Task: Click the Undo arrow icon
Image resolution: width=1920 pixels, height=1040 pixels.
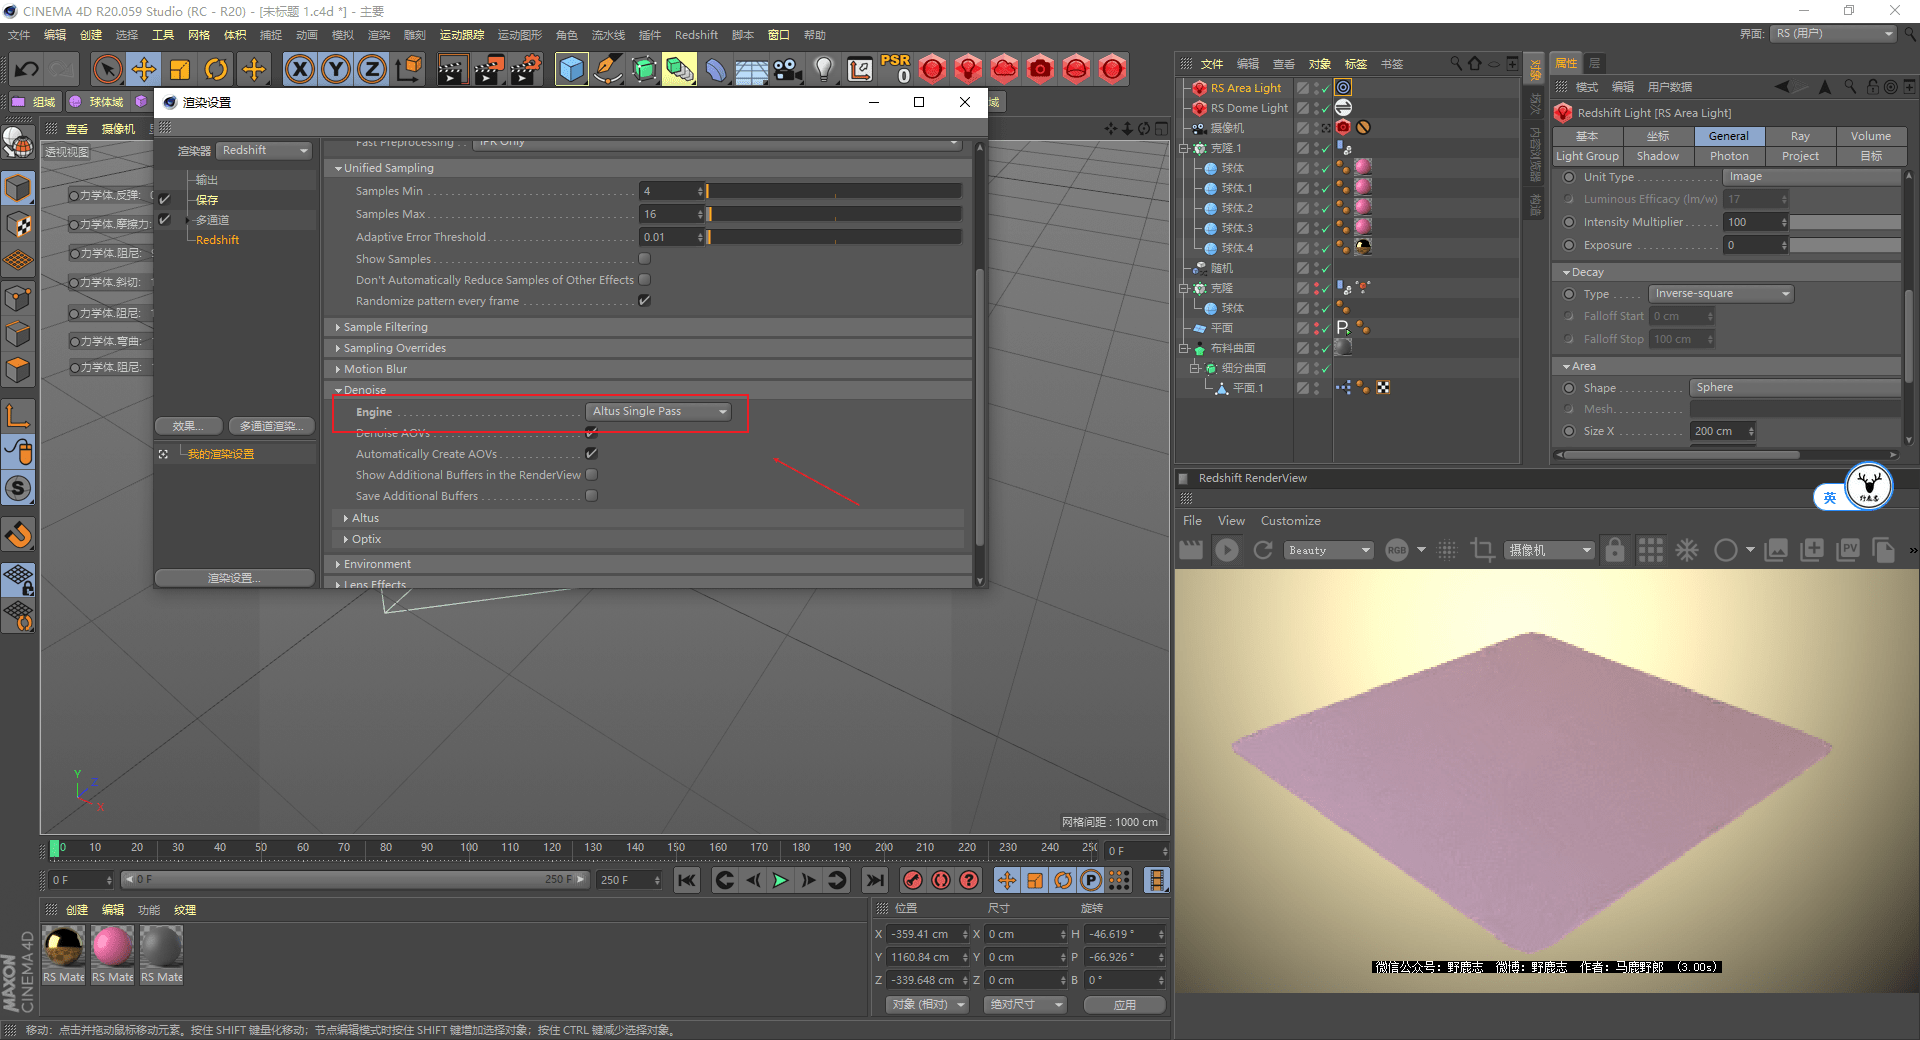Action: 27,69
